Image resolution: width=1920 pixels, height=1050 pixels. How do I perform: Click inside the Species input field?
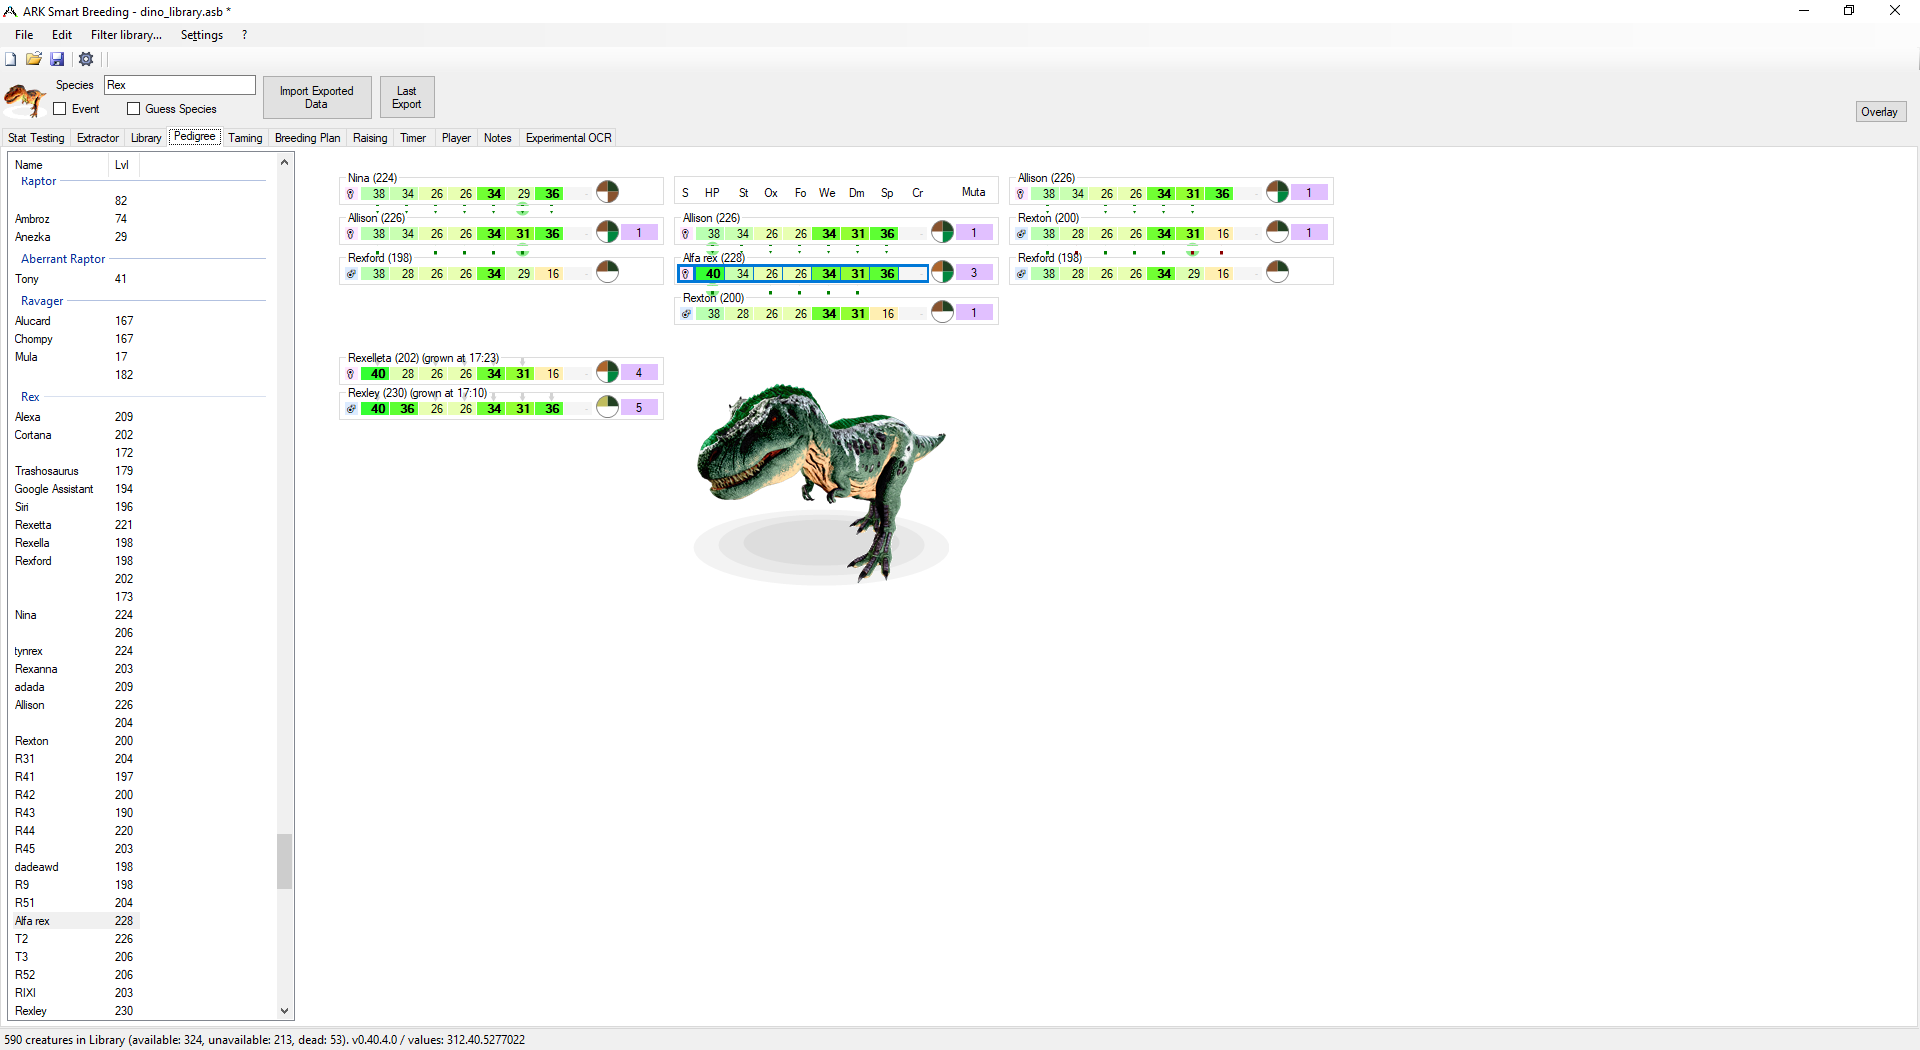pos(180,85)
